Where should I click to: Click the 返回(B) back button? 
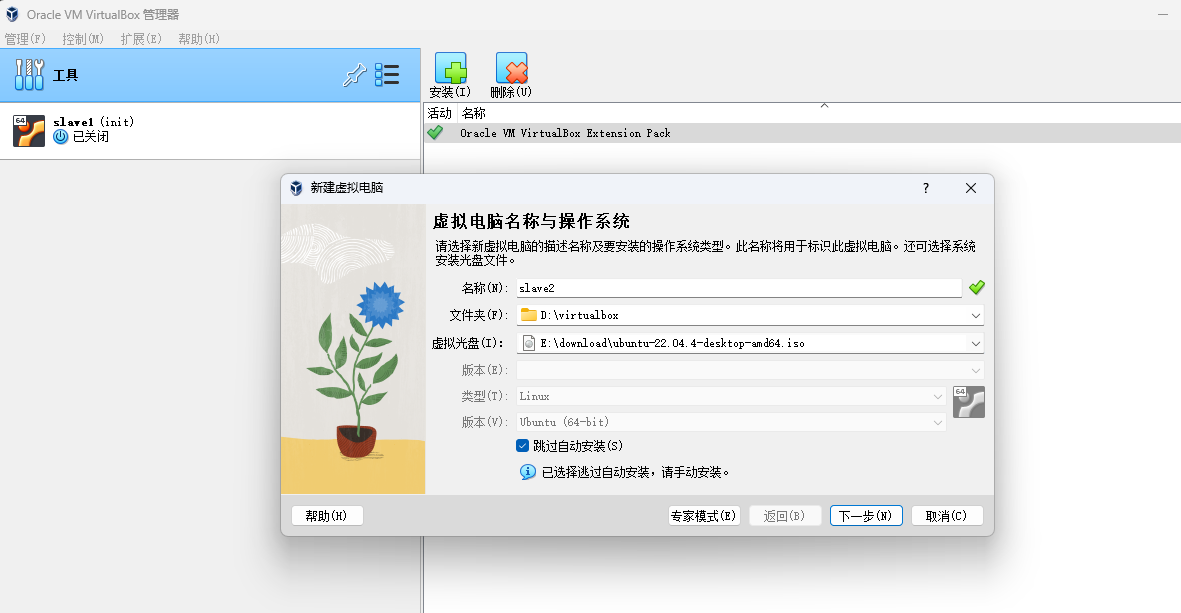click(x=785, y=516)
